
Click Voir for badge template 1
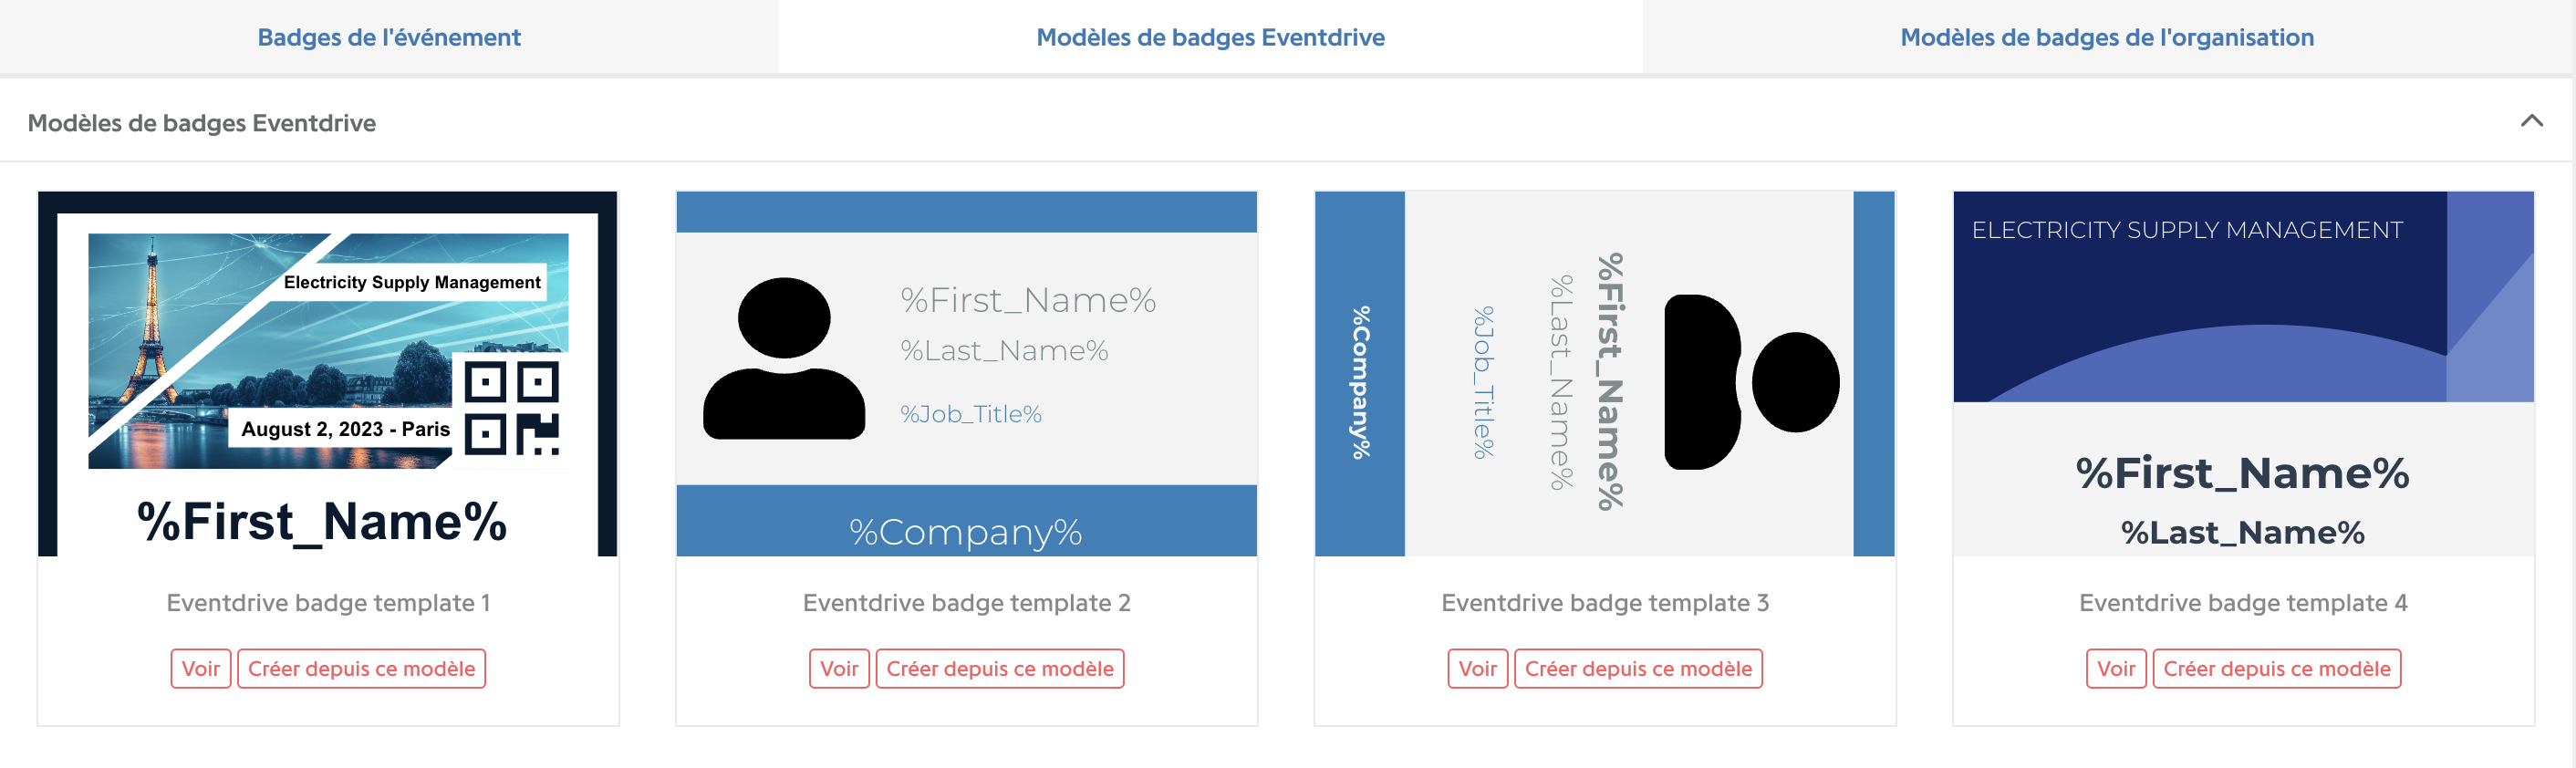[201, 668]
